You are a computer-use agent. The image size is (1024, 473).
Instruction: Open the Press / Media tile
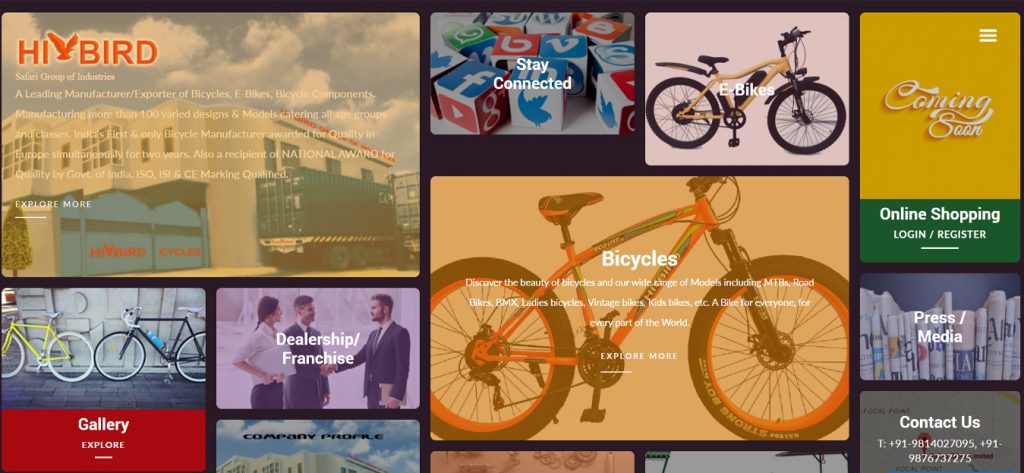click(x=939, y=327)
